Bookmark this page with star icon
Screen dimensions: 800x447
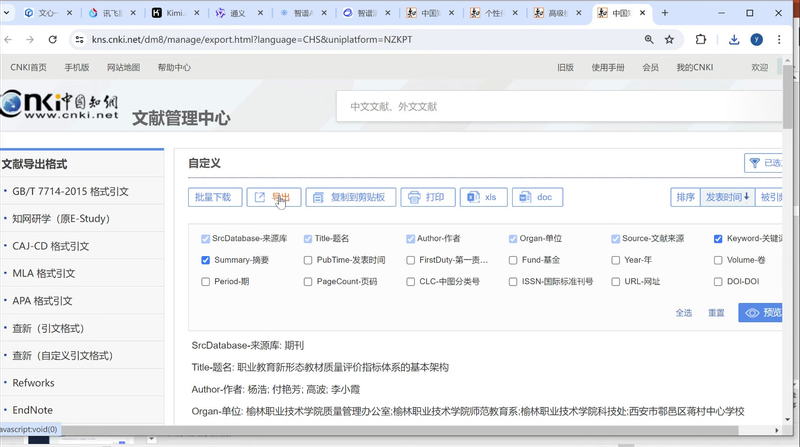tap(669, 39)
